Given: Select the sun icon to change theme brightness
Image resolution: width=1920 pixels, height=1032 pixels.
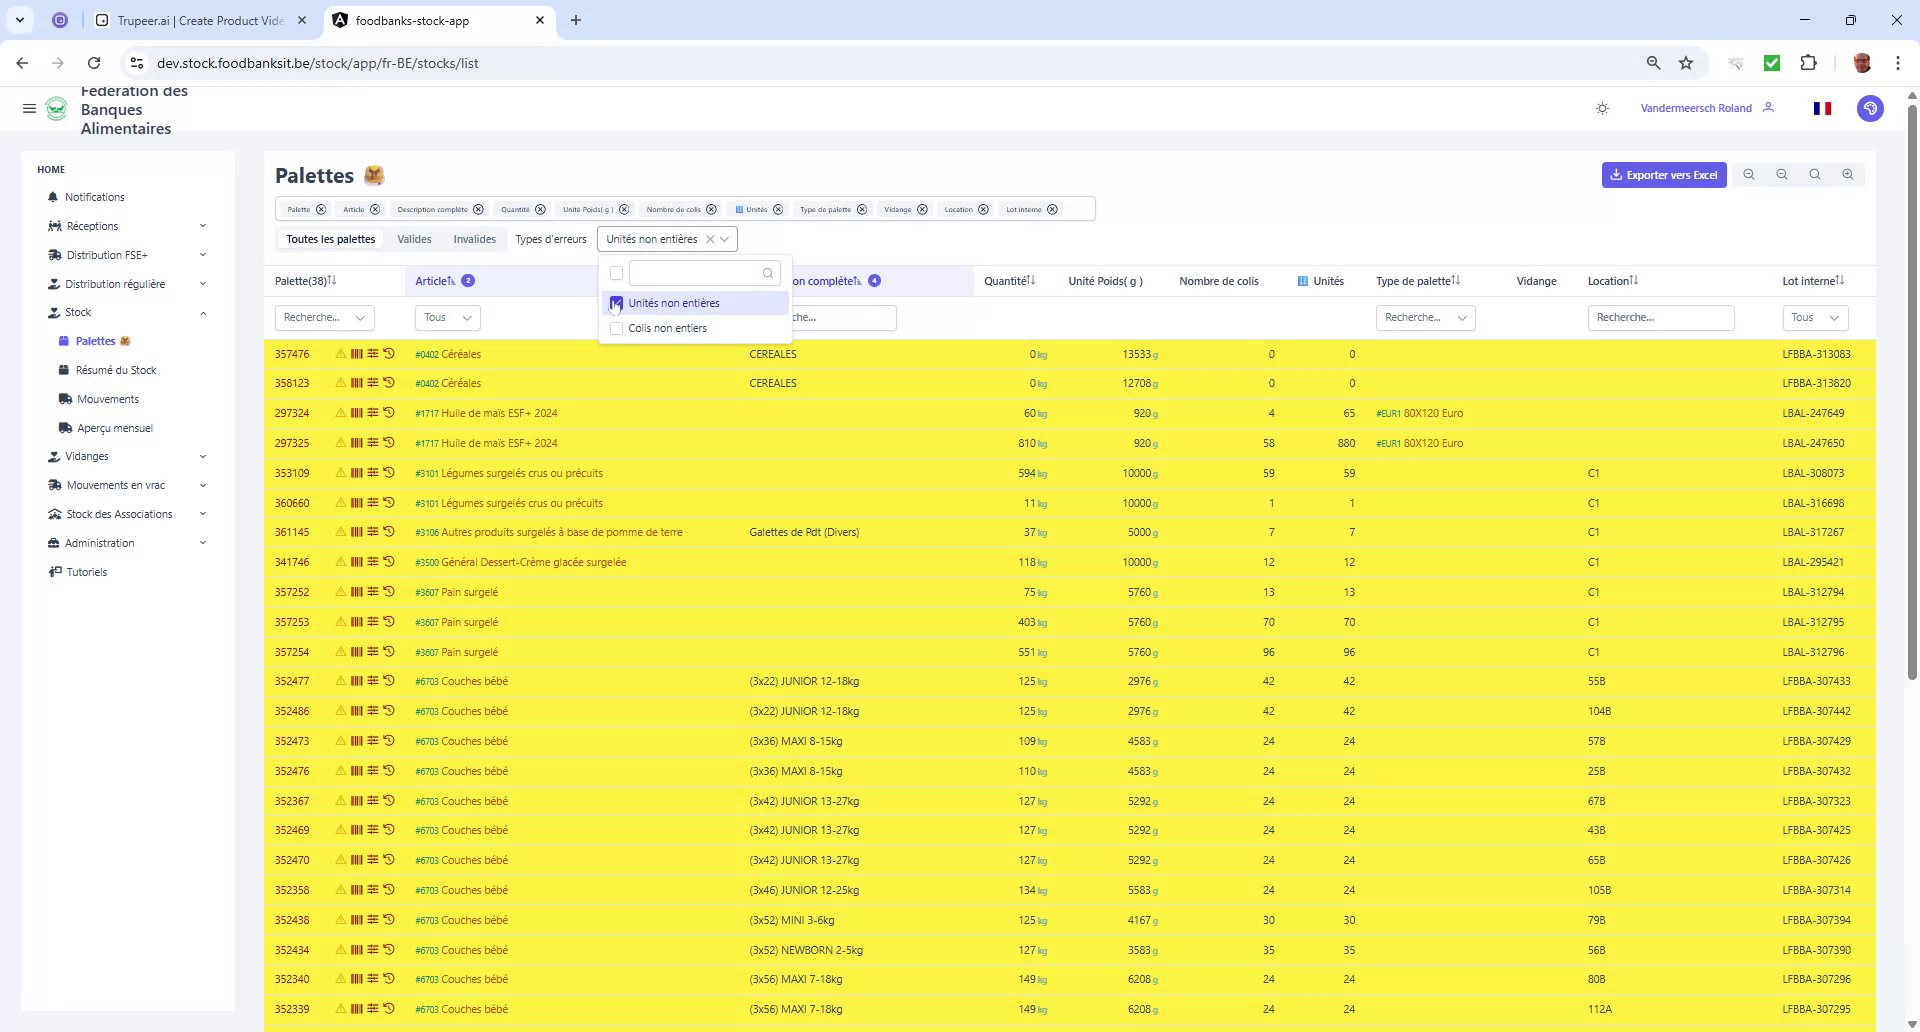Looking at the screenshot, I should pos(1602,107).
